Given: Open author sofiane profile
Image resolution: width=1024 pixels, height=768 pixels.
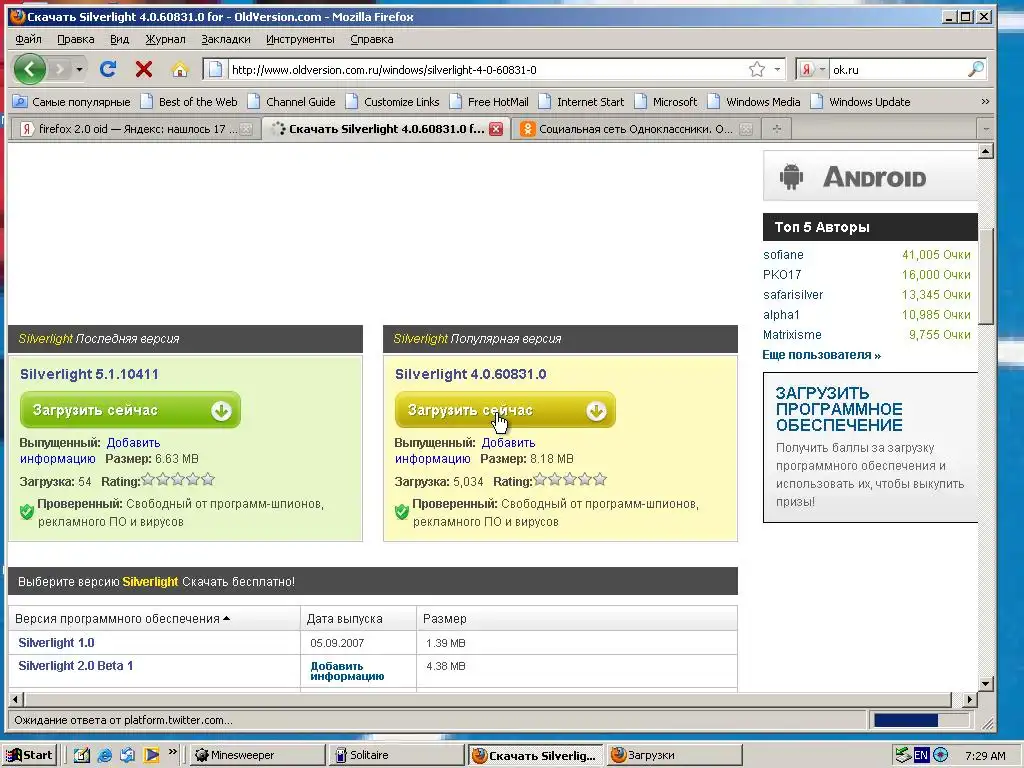Looking at the screenshot, I should coord(783,255).
